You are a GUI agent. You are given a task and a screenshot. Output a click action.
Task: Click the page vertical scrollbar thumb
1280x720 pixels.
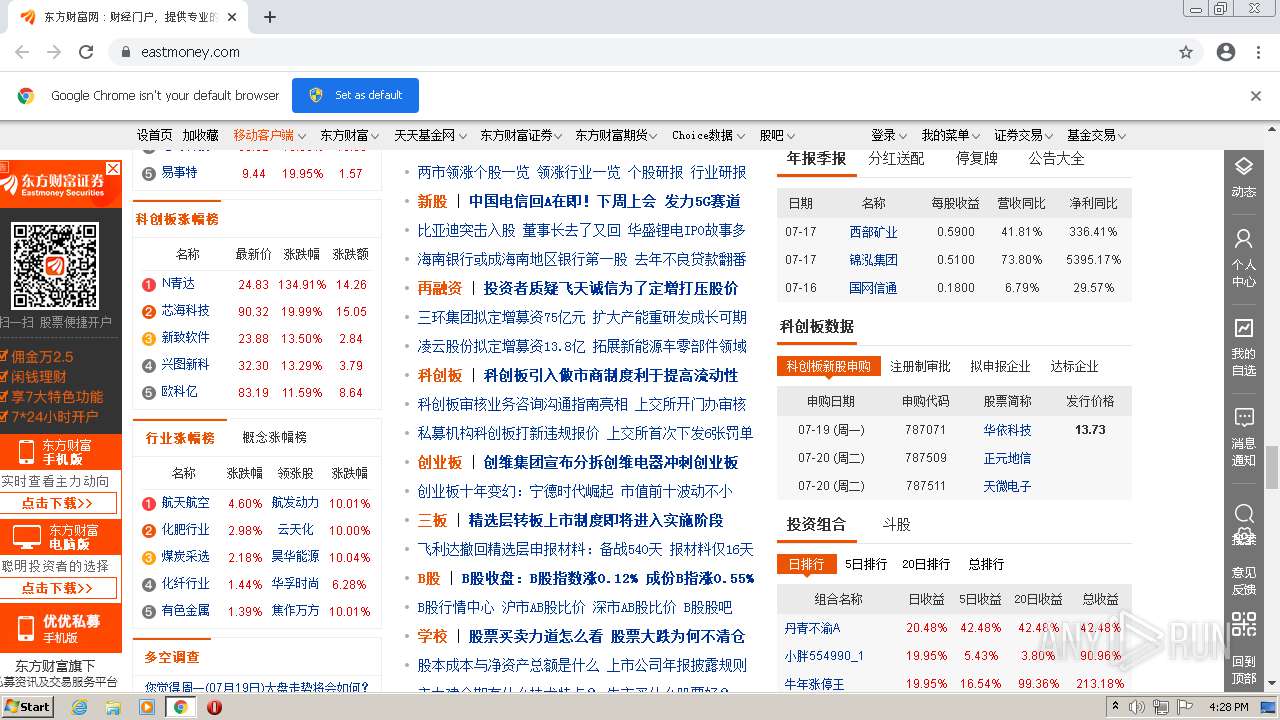pyautogui.click(x=1271, y=467)
